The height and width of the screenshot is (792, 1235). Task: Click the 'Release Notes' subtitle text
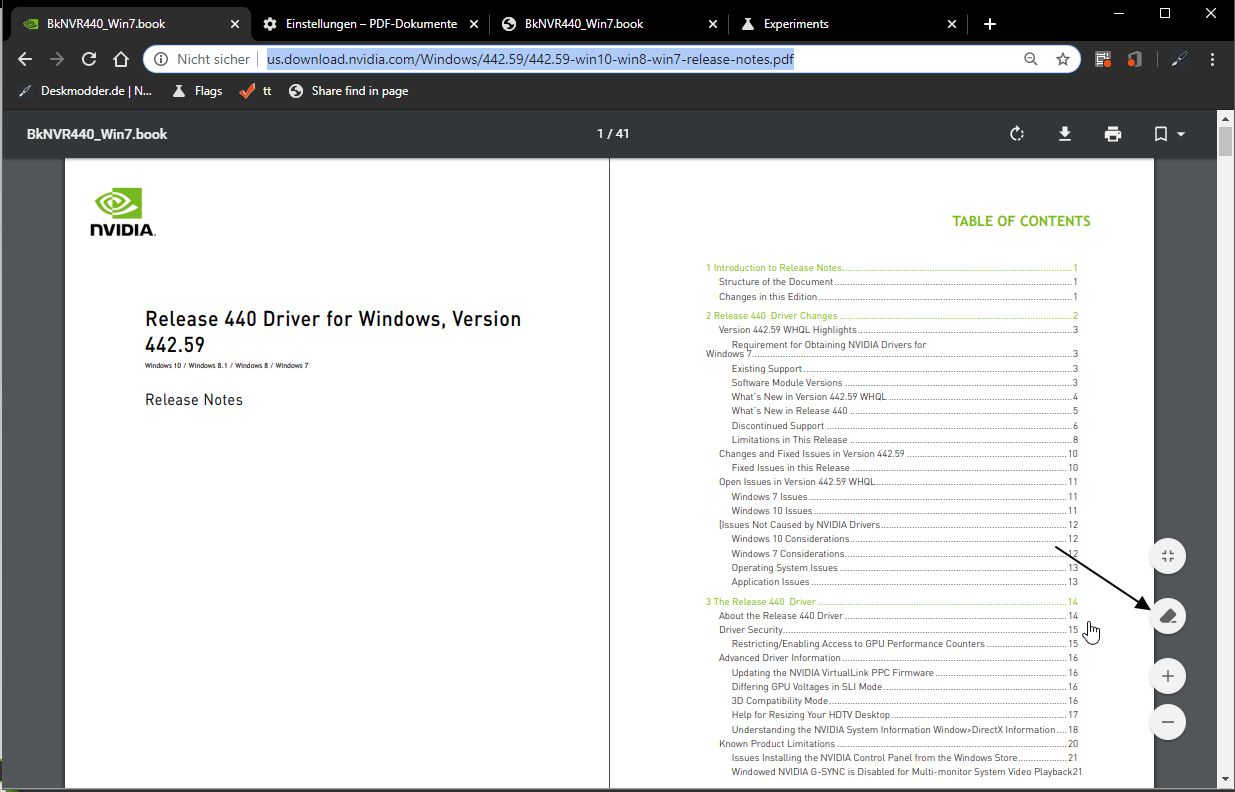pyautogui.click(x=194, y=400)
